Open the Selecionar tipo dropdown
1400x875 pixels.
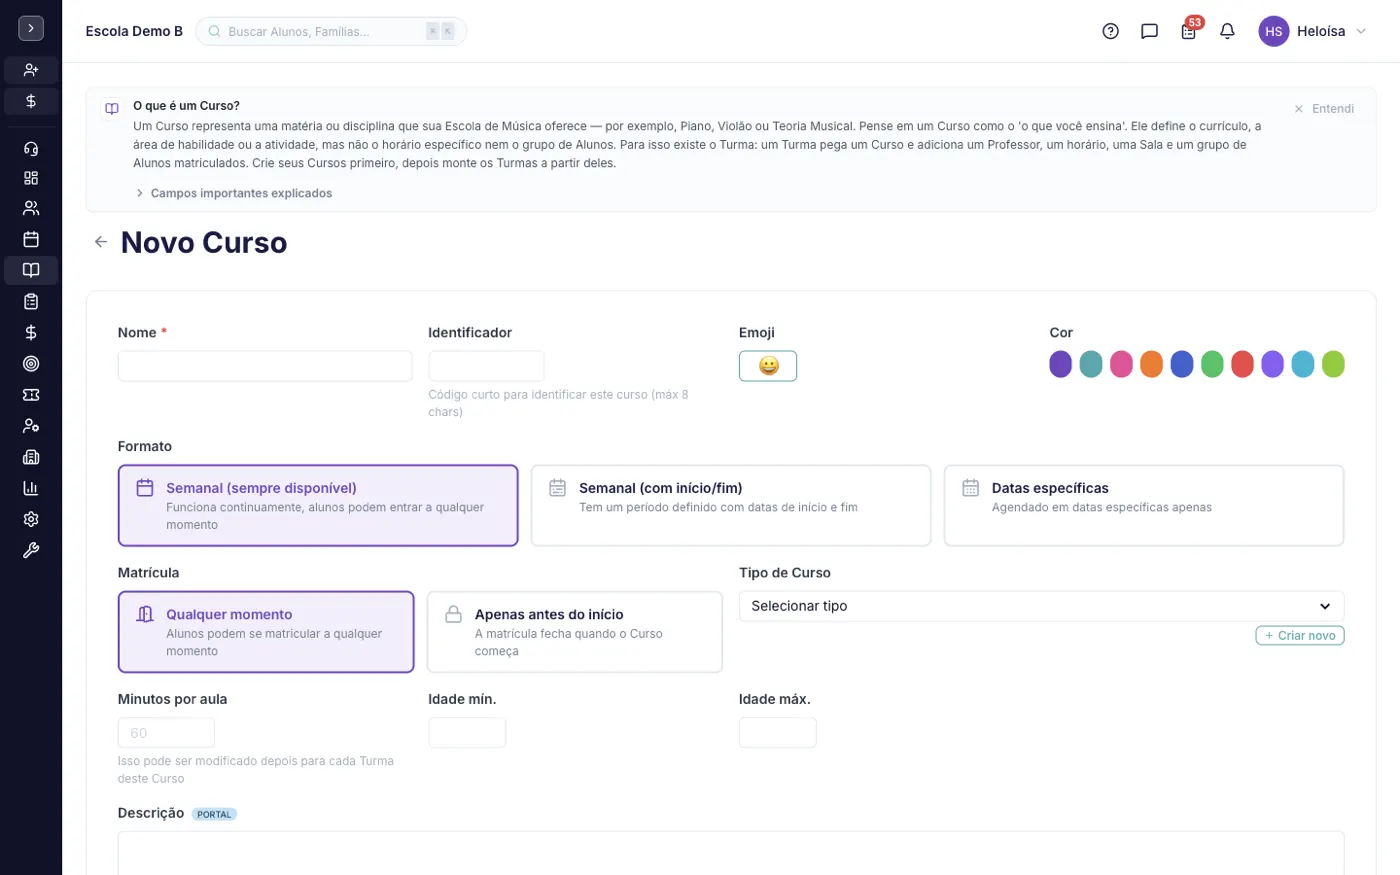pos(1041,606)
